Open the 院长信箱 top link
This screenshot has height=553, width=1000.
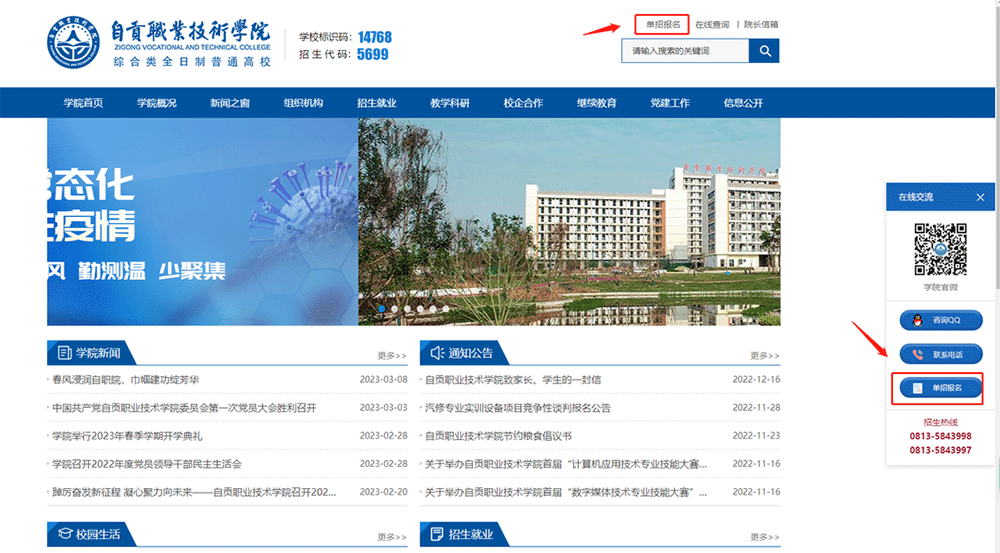[x=761, y=24]
